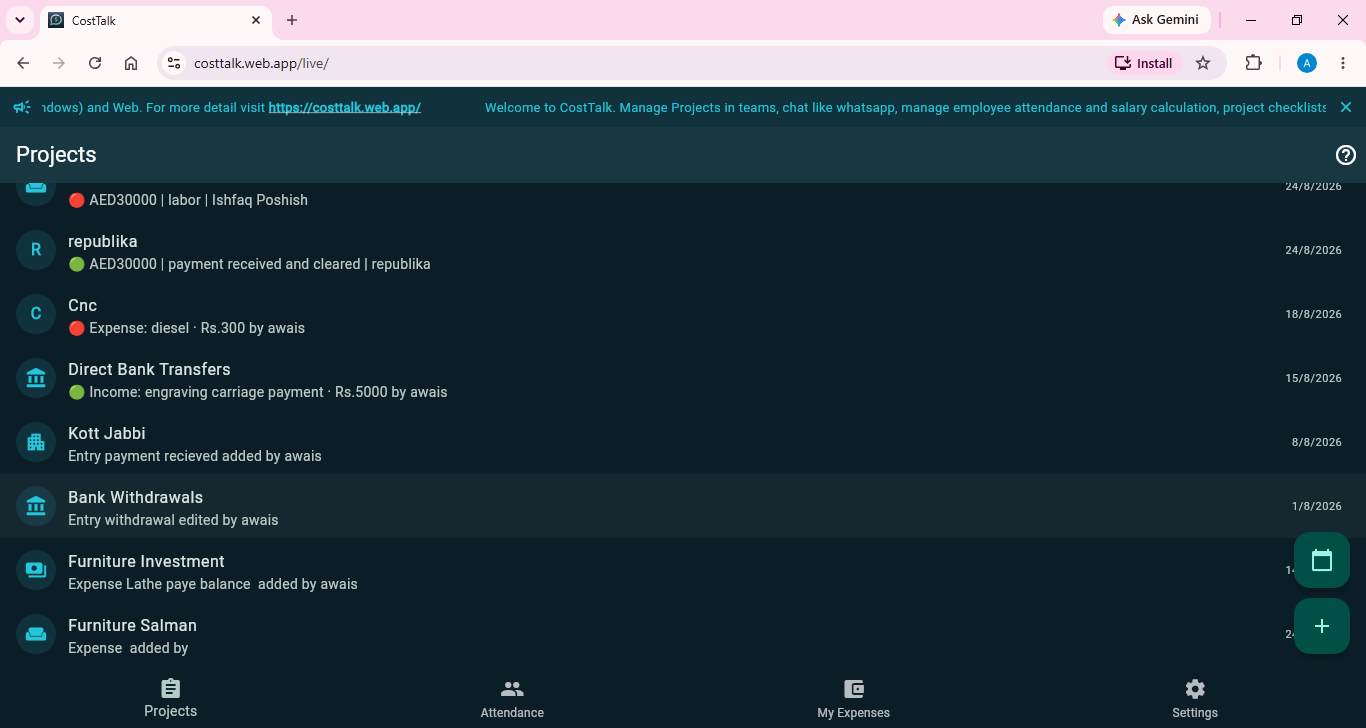Expand the tab search dropdown
This screenshot has height=728, width=1366.
pos(19,20)
